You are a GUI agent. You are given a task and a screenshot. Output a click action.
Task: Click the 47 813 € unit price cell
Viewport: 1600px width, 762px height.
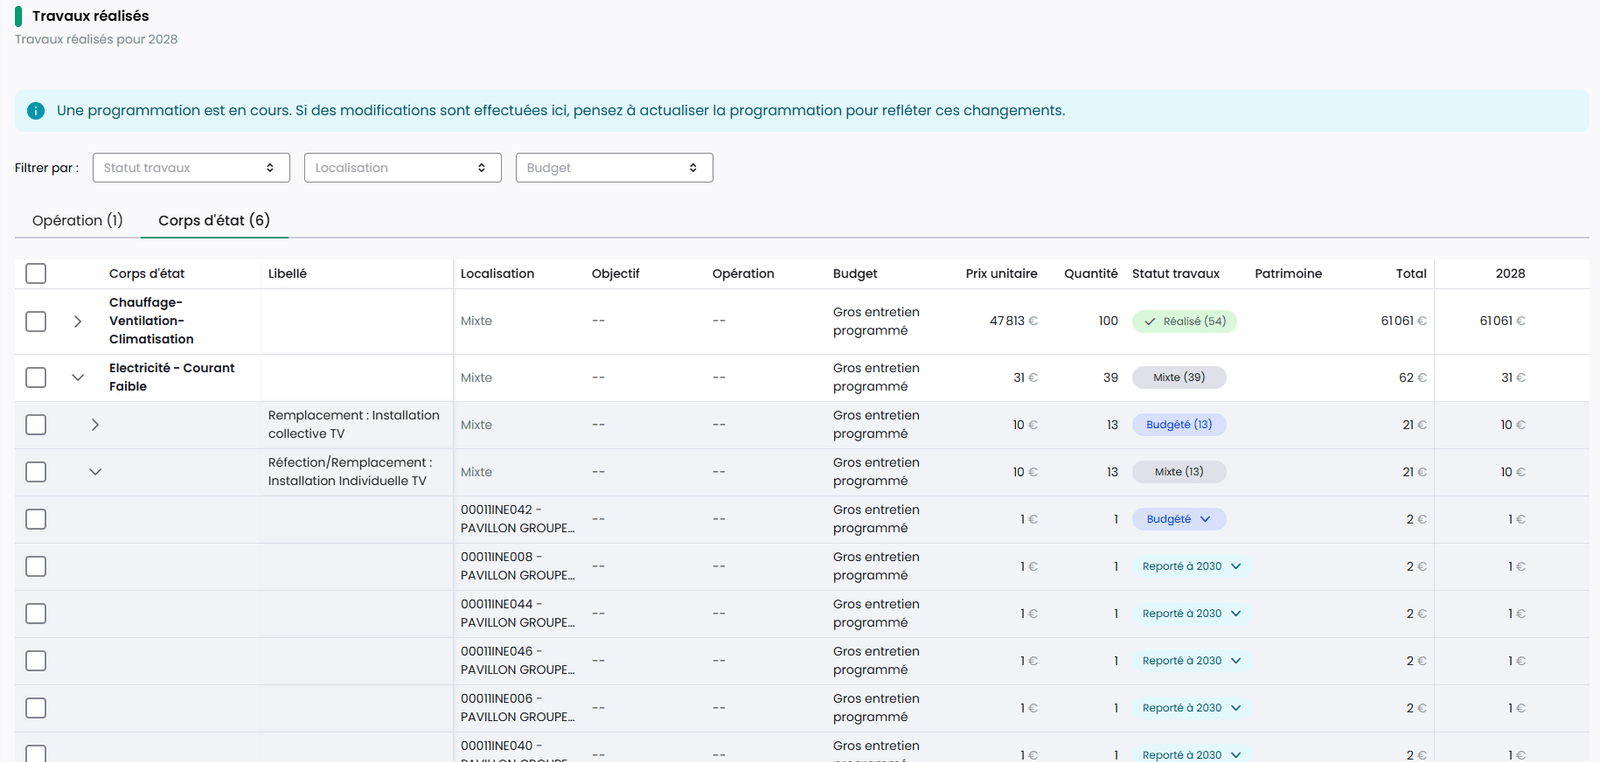(1014, 321)
